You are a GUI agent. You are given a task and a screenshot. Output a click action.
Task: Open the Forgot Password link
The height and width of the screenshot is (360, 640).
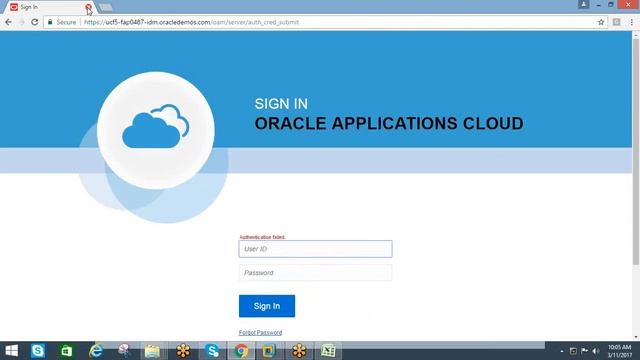[260, 333]
